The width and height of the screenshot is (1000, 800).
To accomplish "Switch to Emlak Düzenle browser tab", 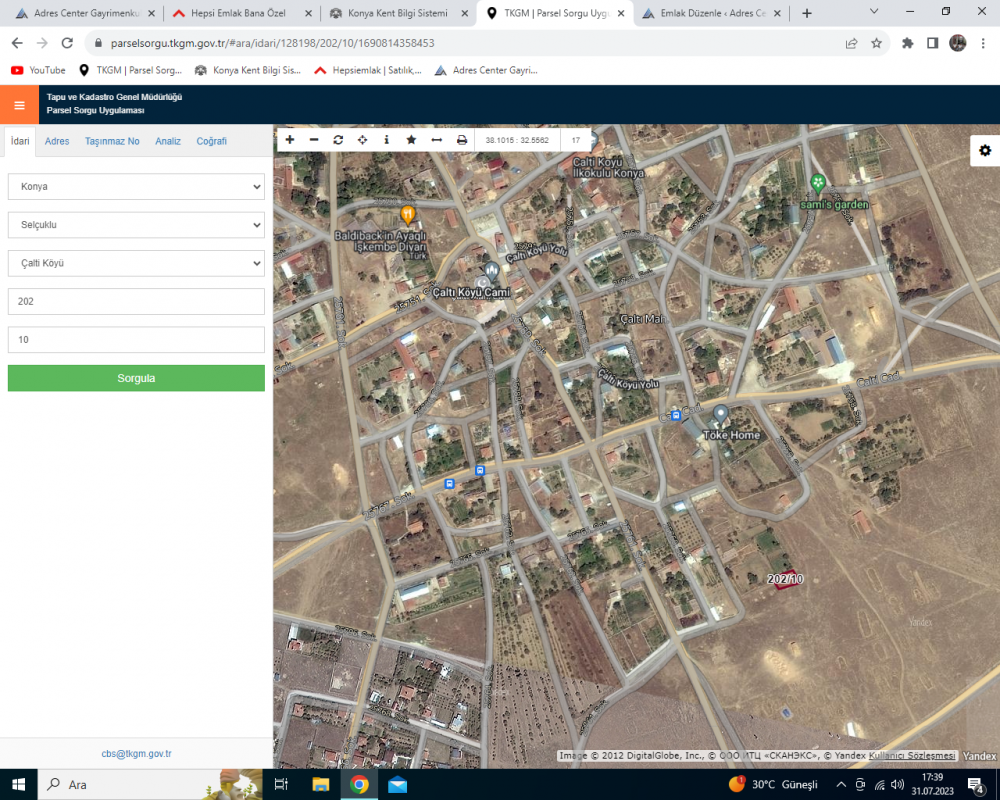I will (x=711, y=13).
